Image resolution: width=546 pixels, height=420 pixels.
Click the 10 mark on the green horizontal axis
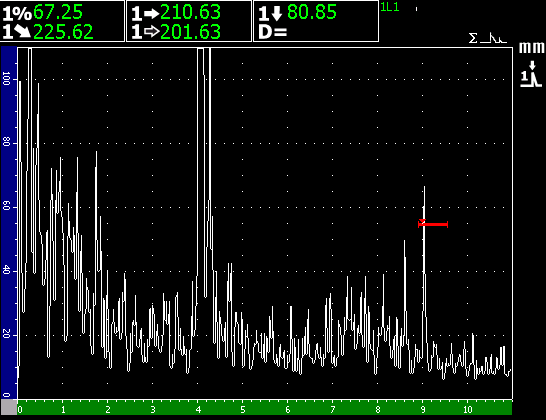[468, 410]
